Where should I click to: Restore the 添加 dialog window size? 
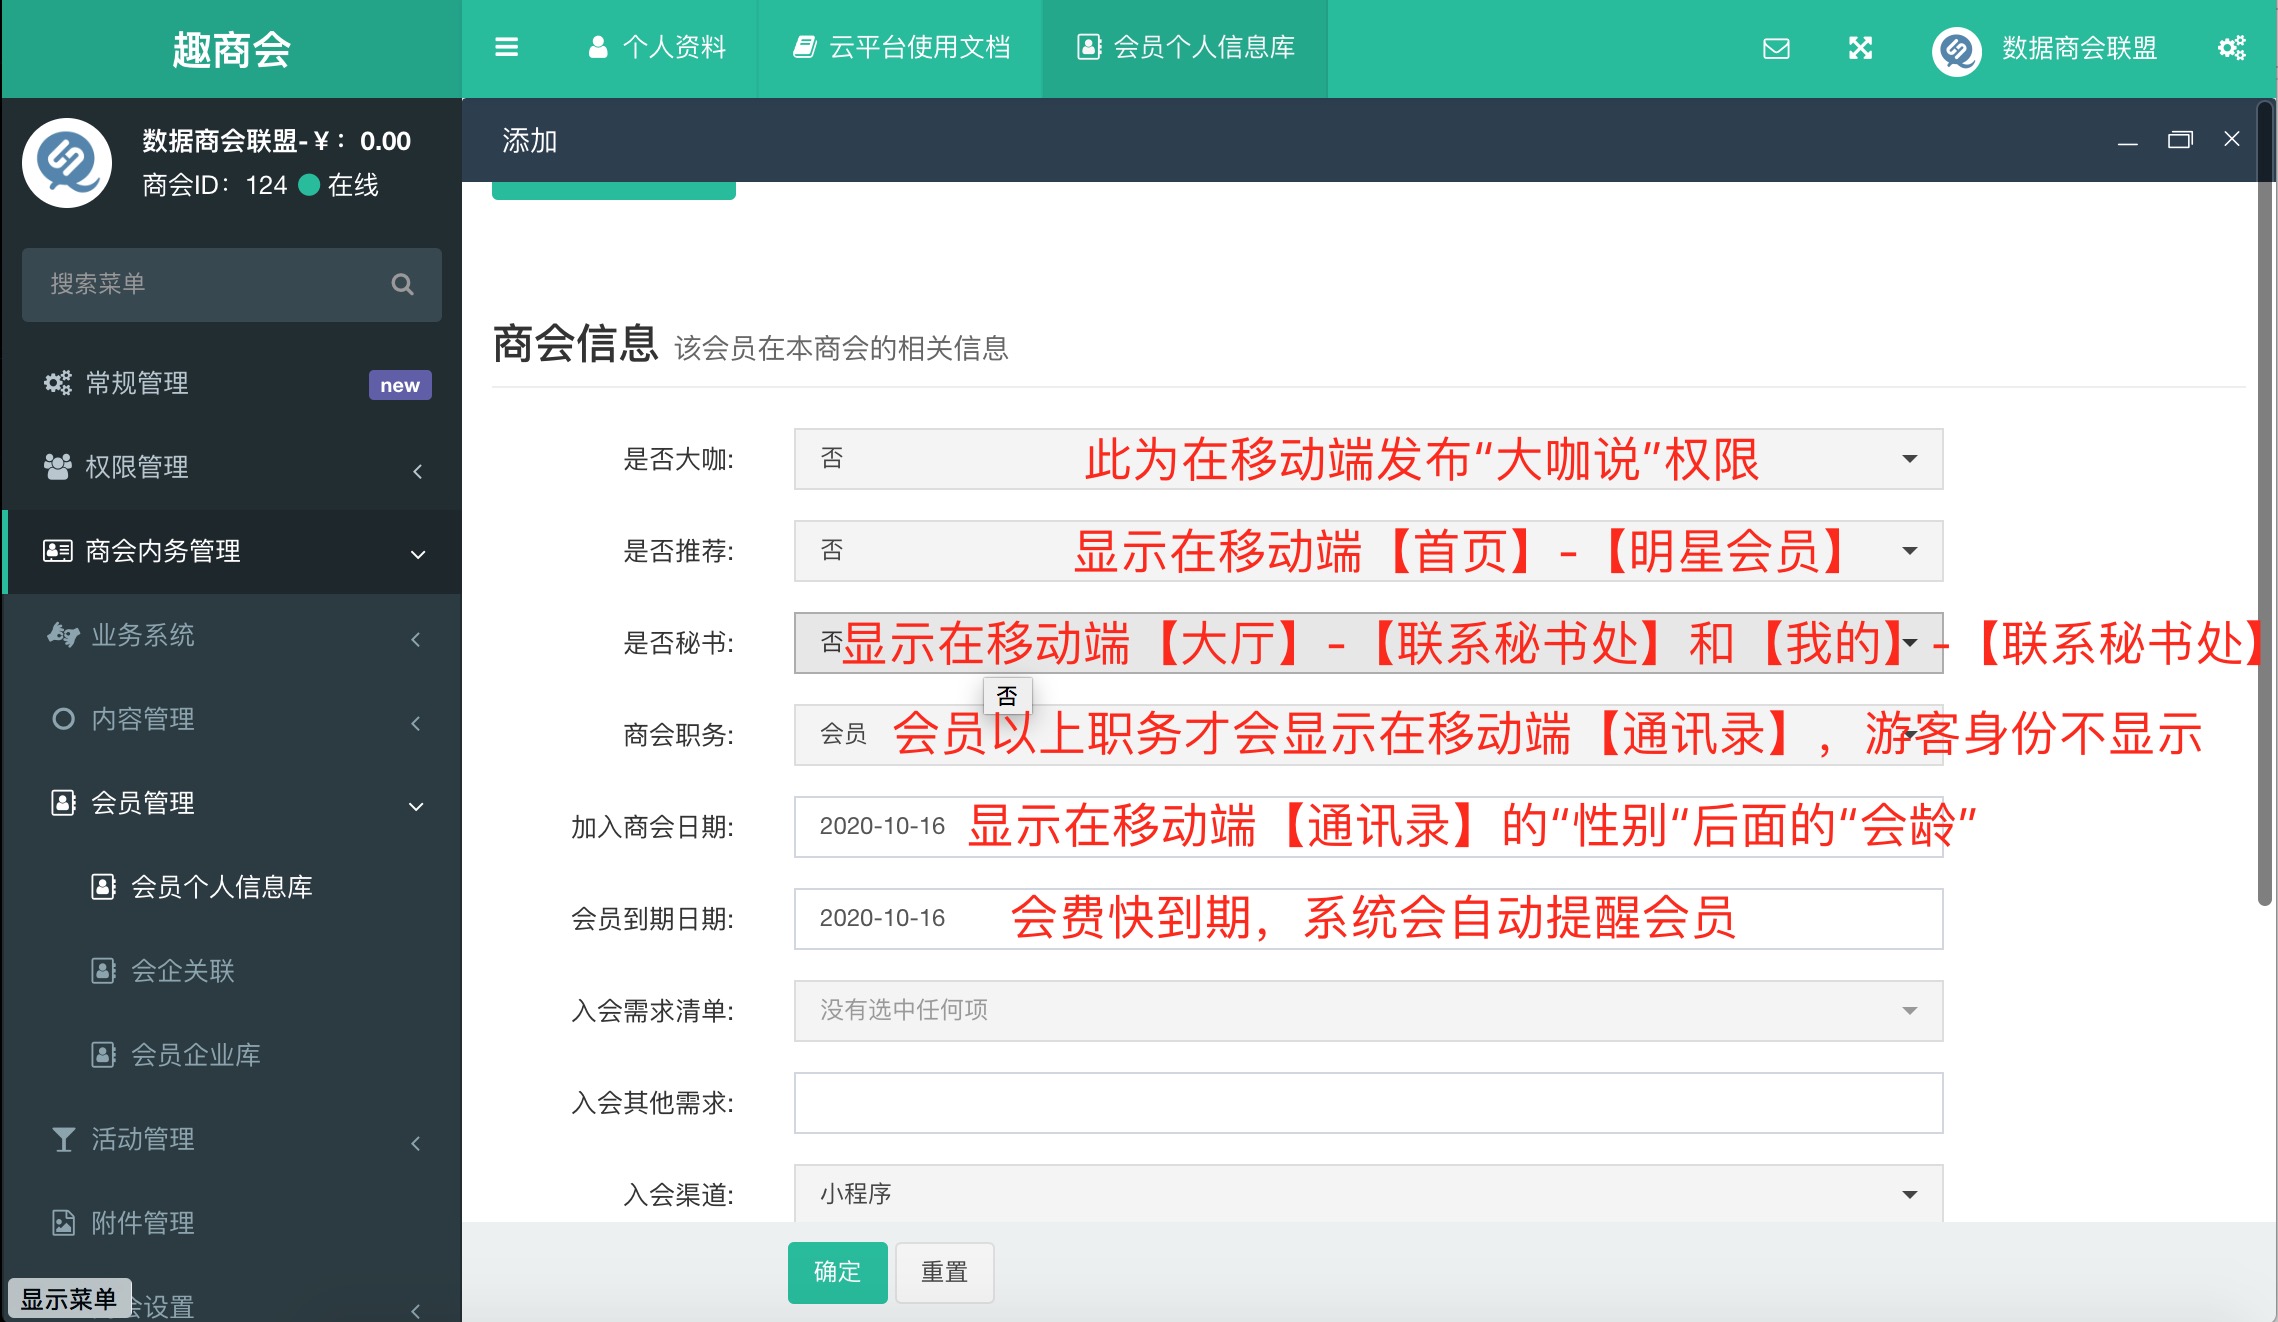tap(2179, 140)
